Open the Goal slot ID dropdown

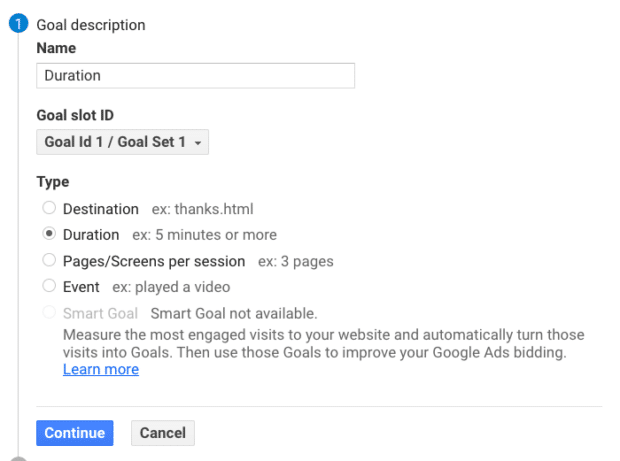122,143
